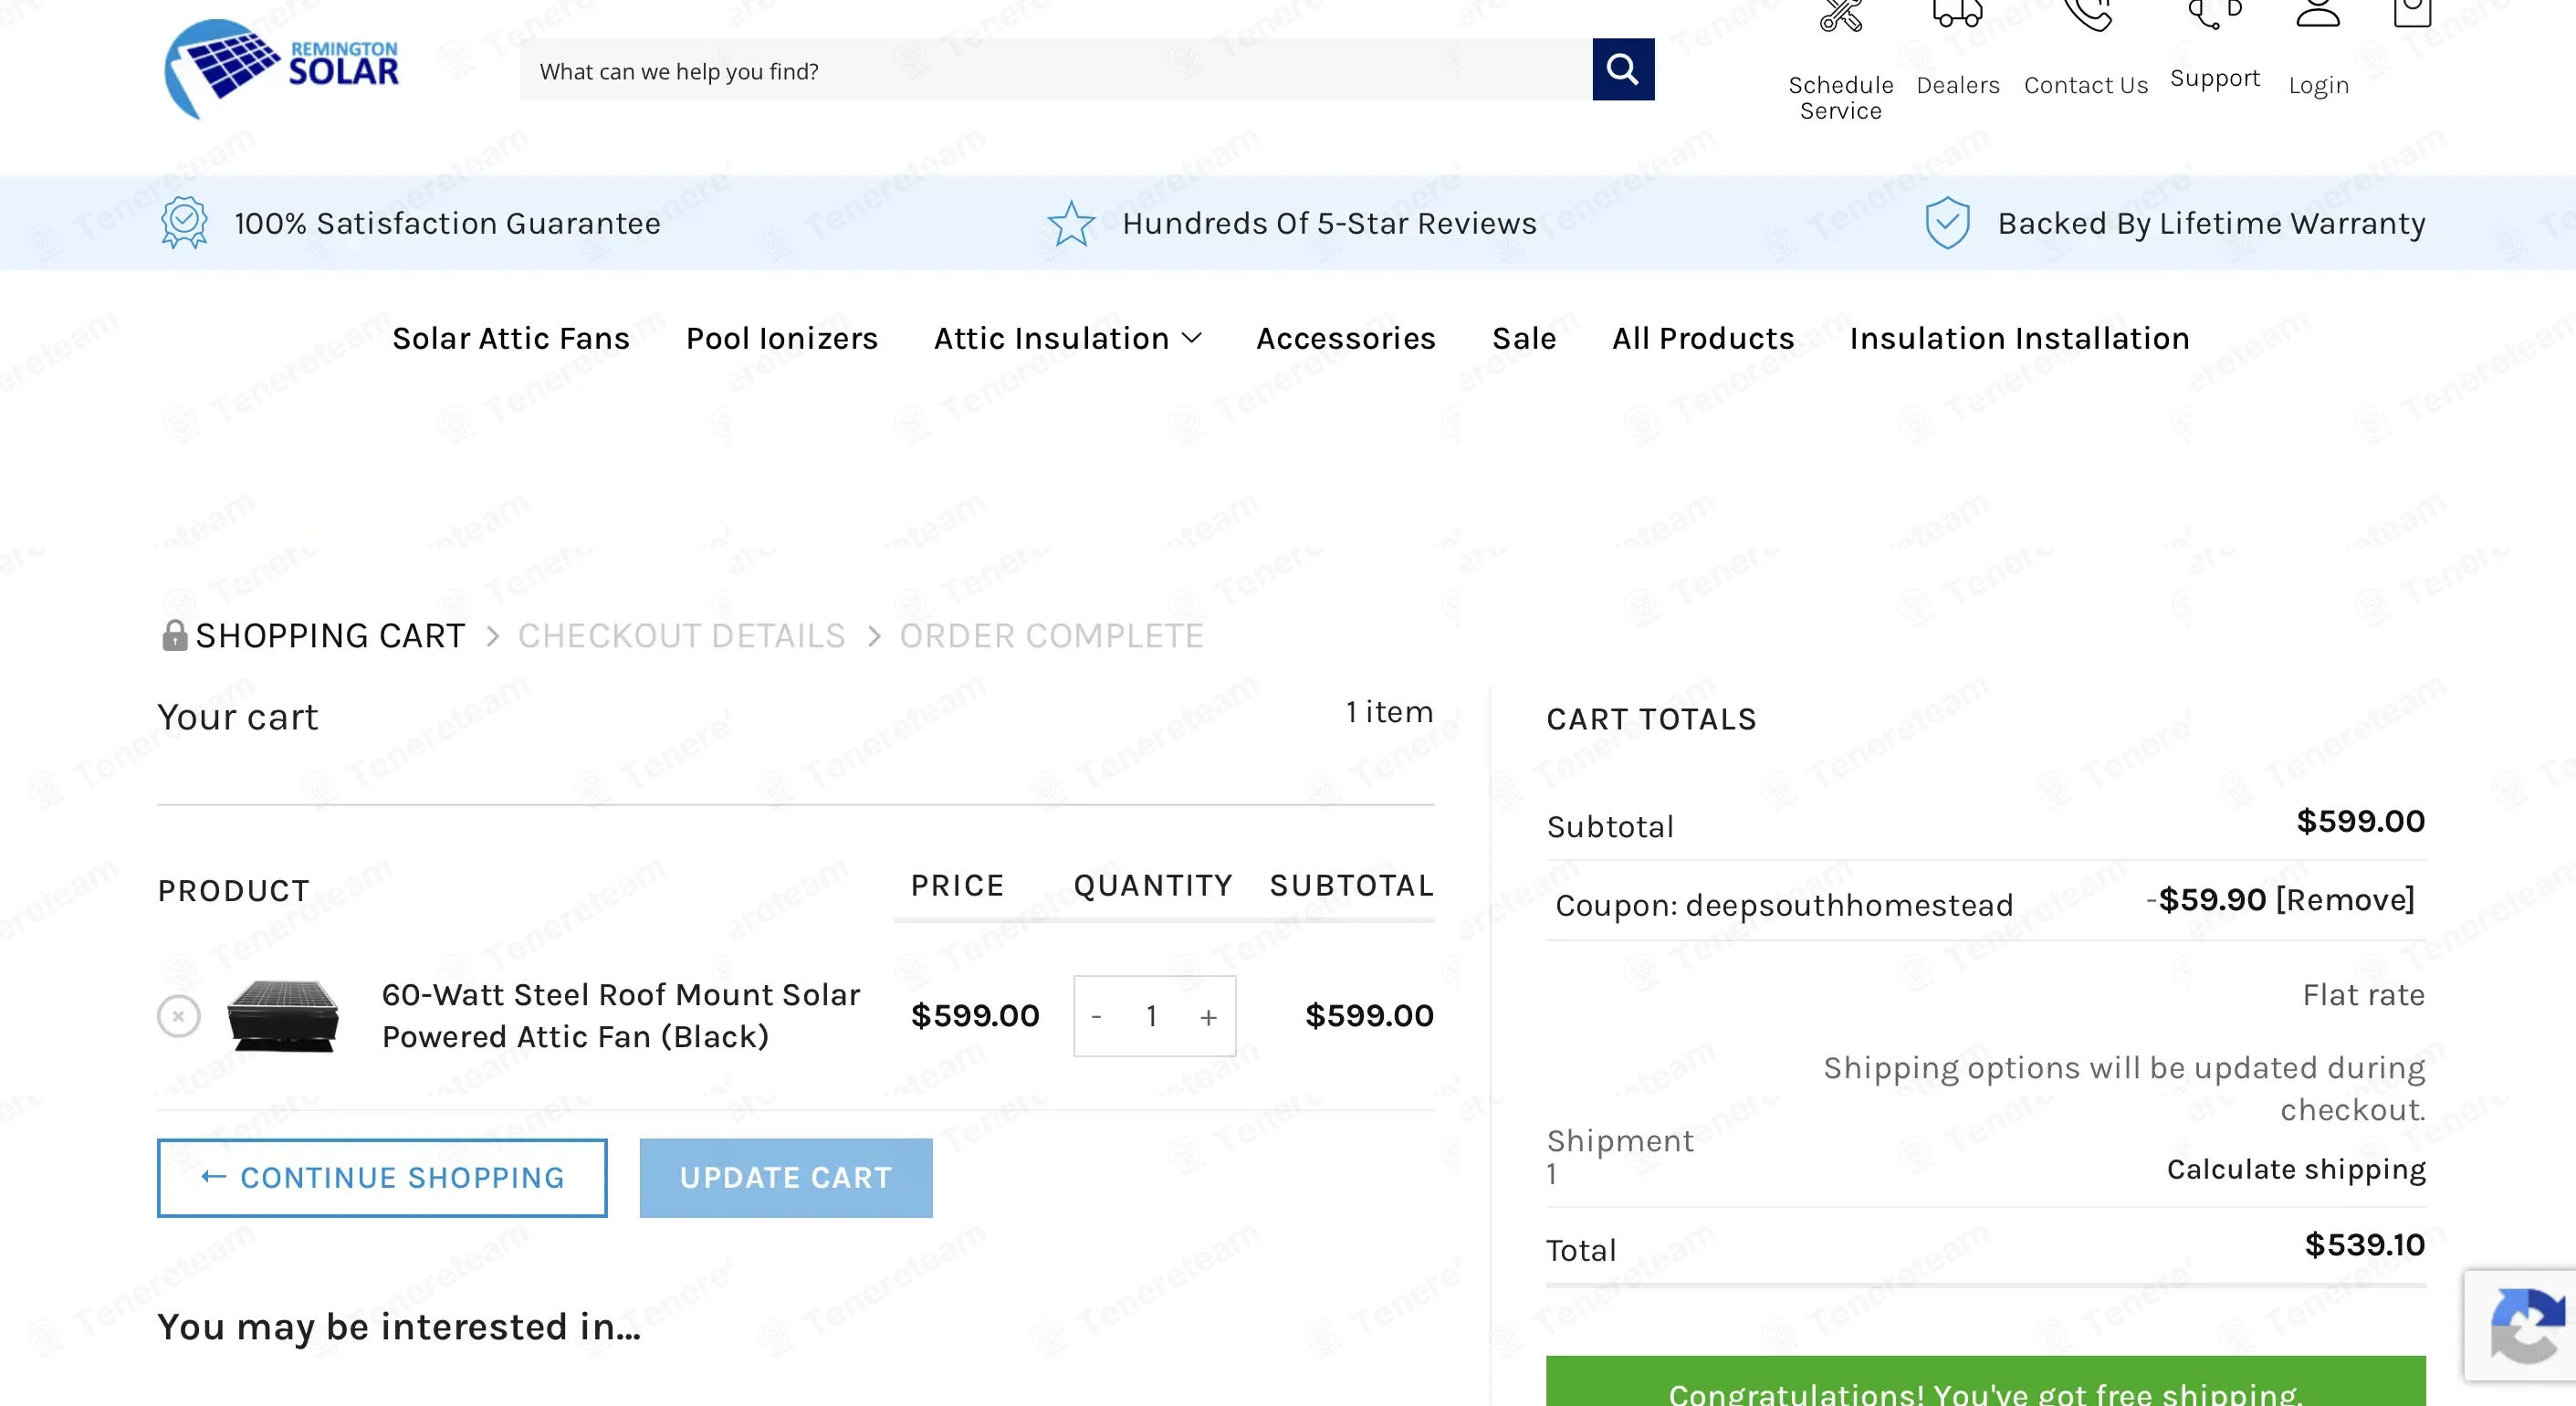Click Continue Shopping button
Image resolution: width=2576 pixels, height=1406 pixels.
click(382, 1178)
